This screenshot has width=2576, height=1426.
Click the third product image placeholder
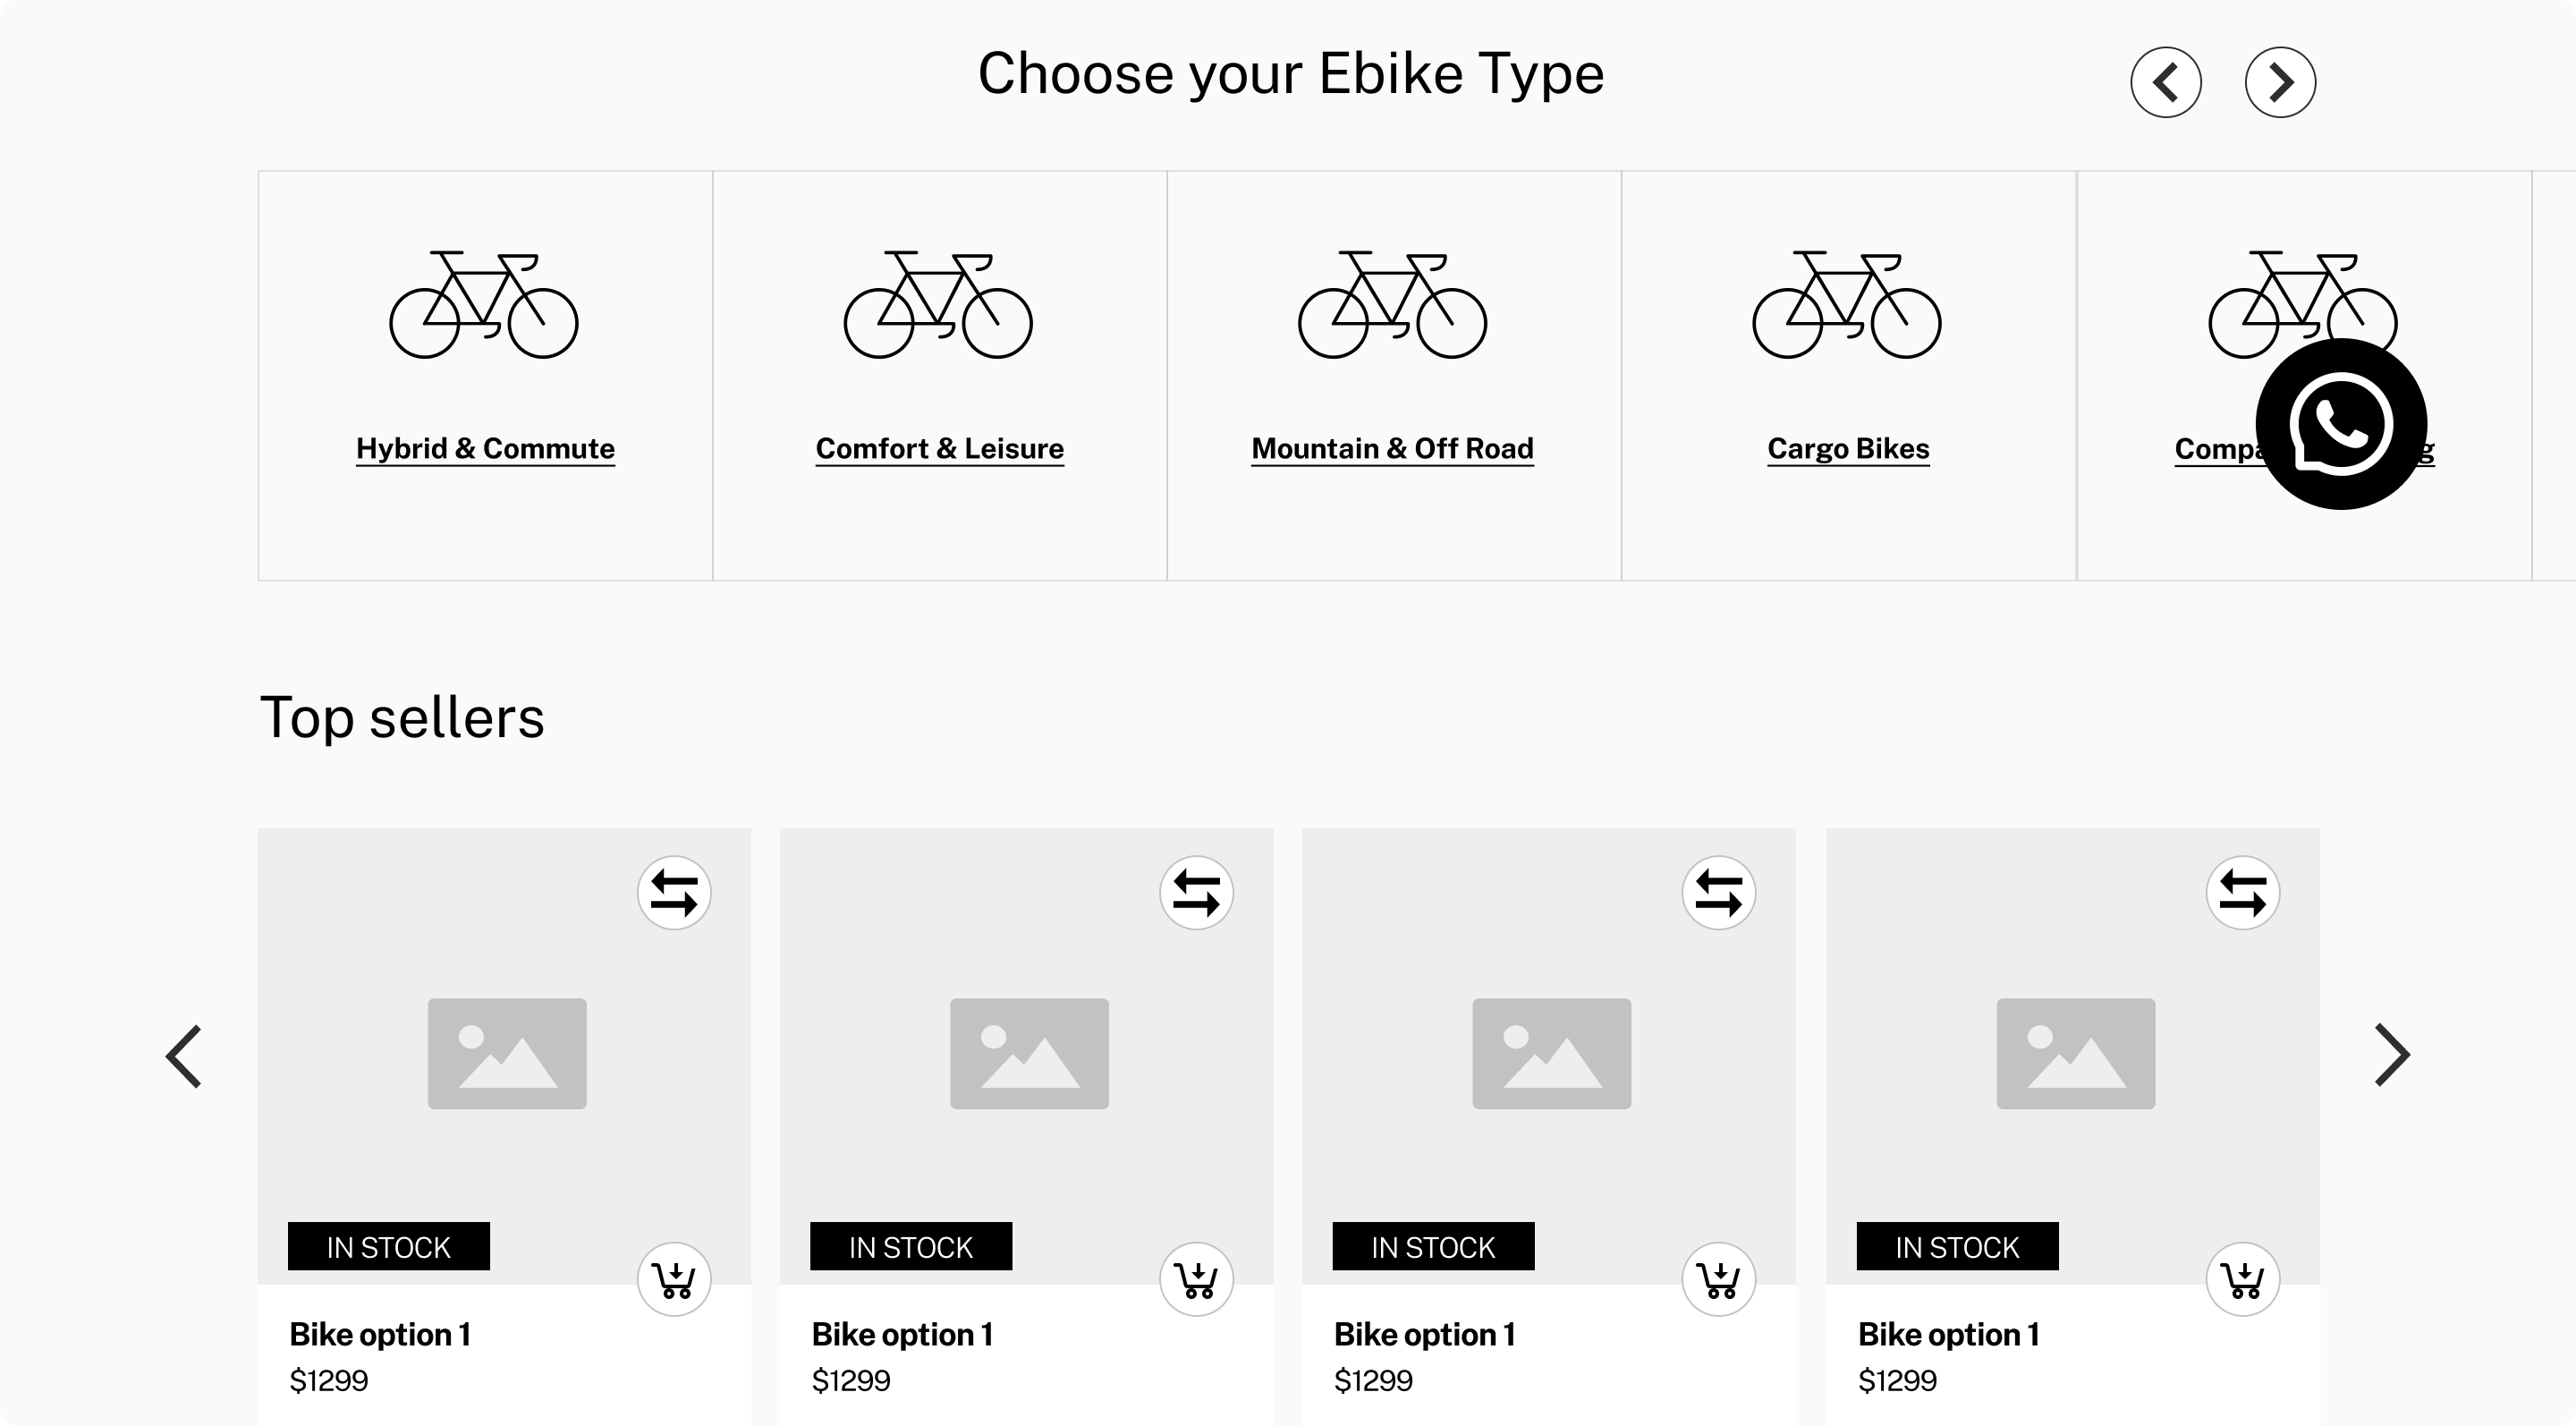click(1551, 1053)
